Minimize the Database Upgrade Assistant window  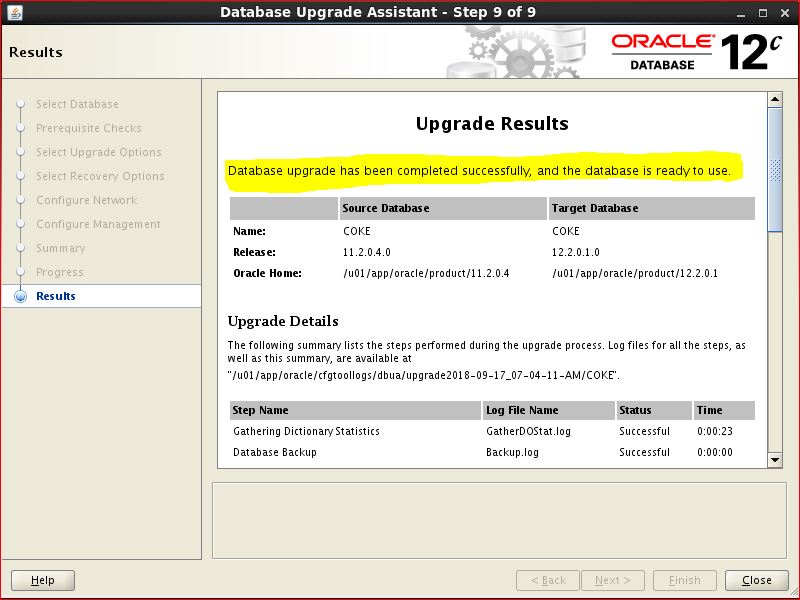point(740,12)
